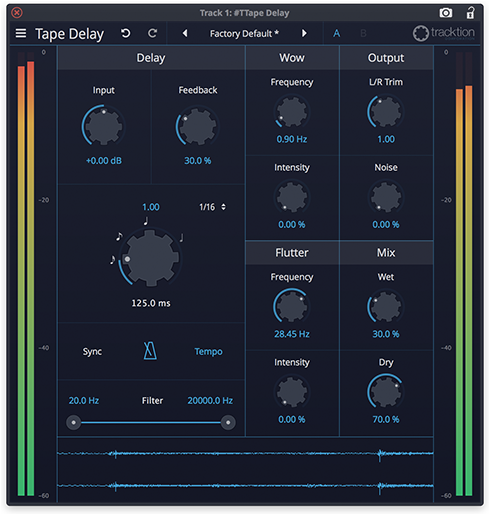
Task: Click the Tempo sync label
Action: click(x=208, y=351)
